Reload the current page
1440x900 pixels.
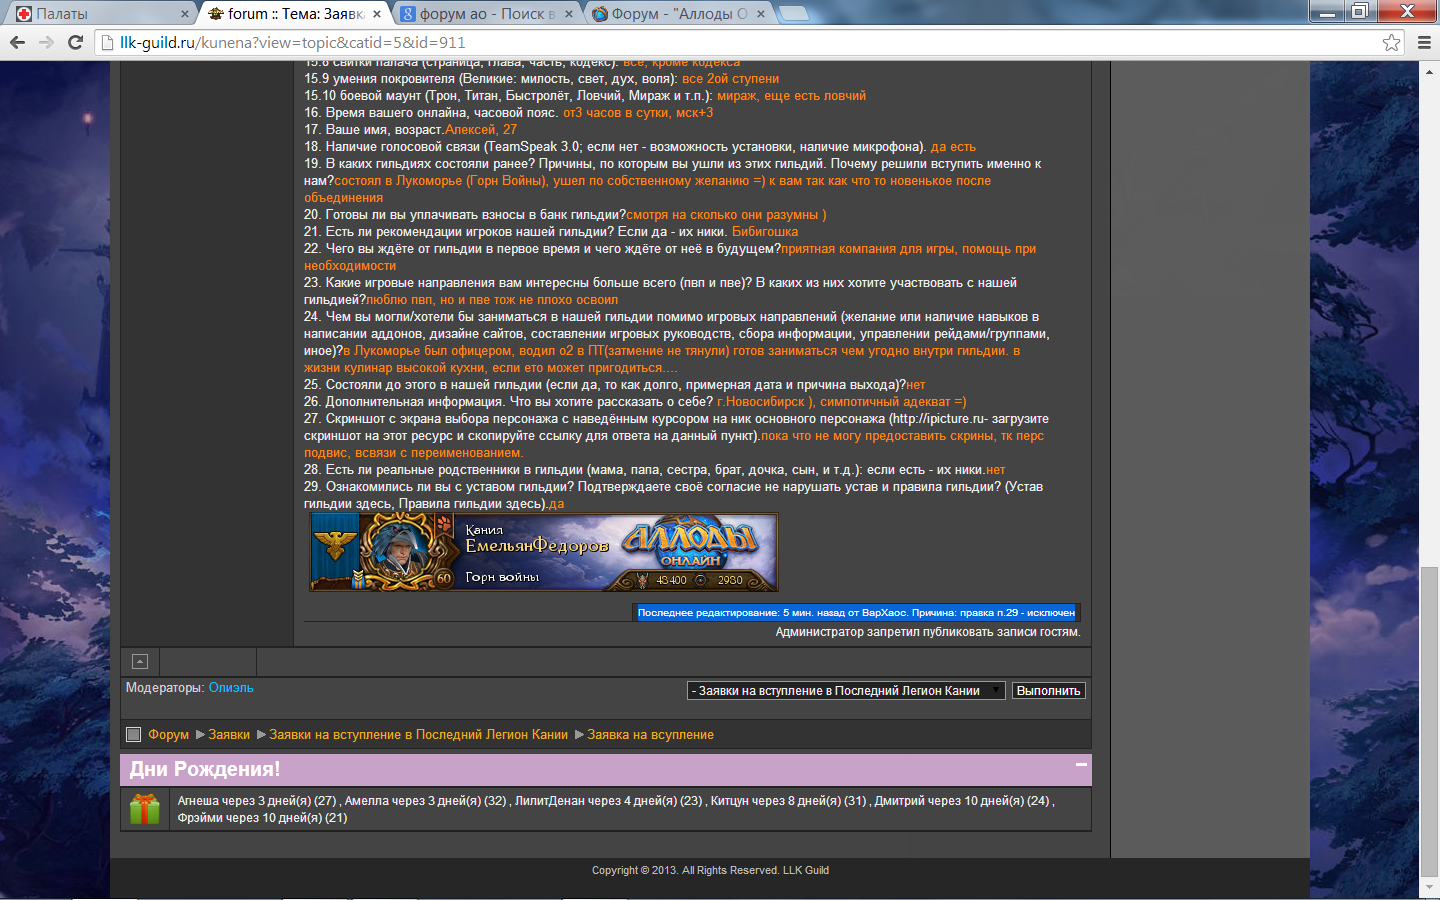[x=75, y=42]
